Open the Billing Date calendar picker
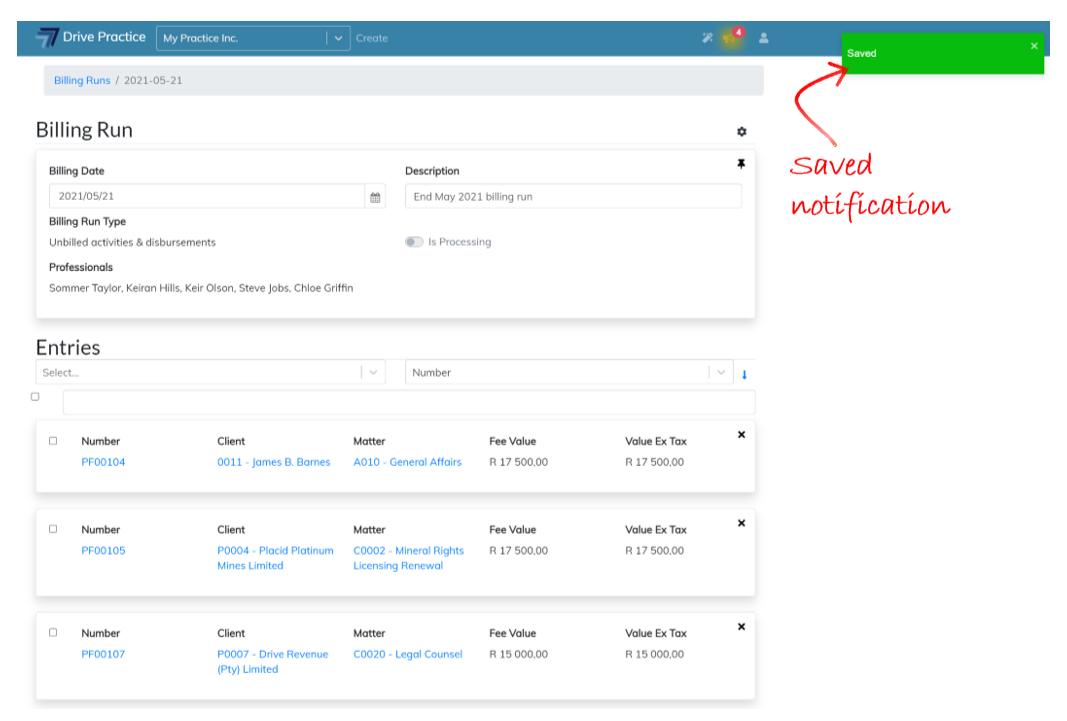Viewport: 1067px width, 721px height. (x=375, y=197)
